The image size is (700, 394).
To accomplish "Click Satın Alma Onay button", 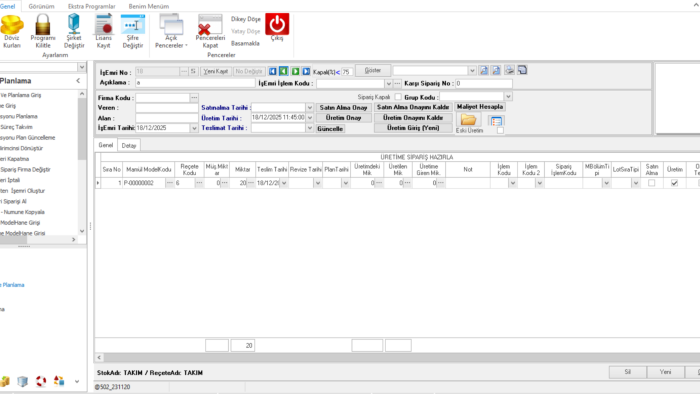I will [x=343, y=108].
